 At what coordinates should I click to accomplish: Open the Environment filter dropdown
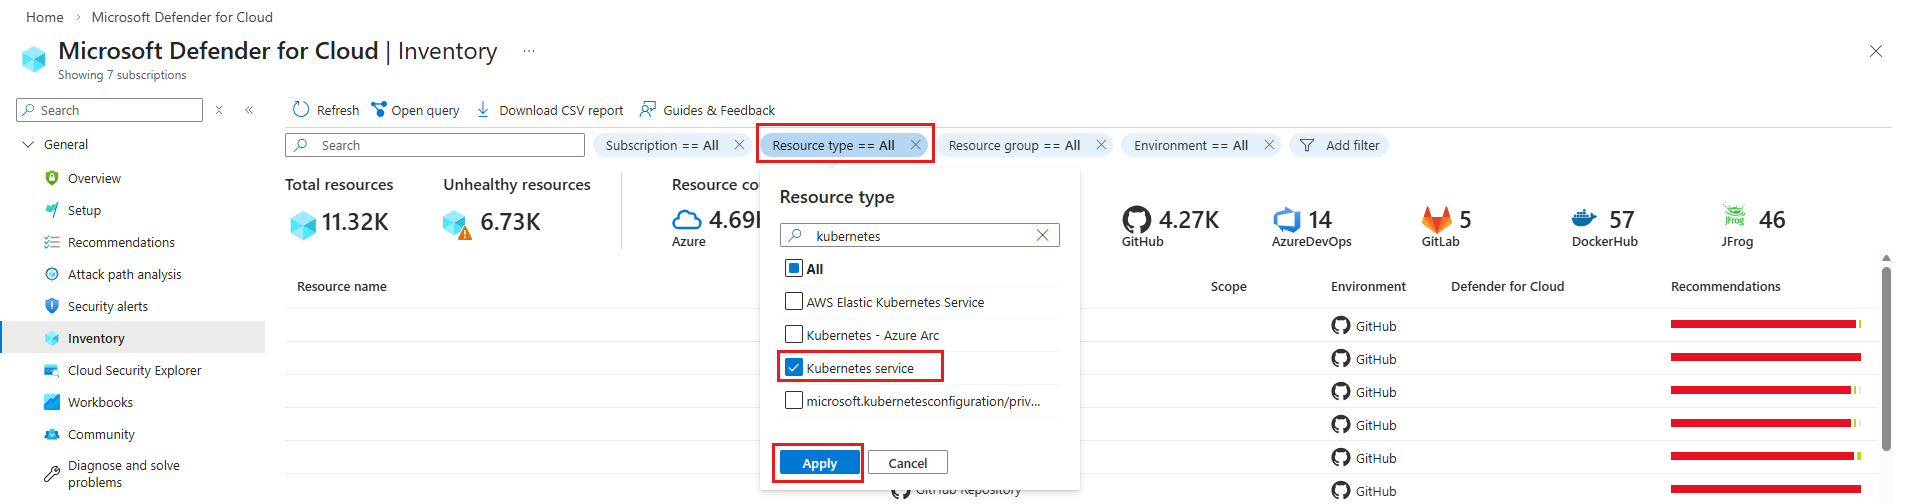pyautogui.click(x=1190, y=146)
